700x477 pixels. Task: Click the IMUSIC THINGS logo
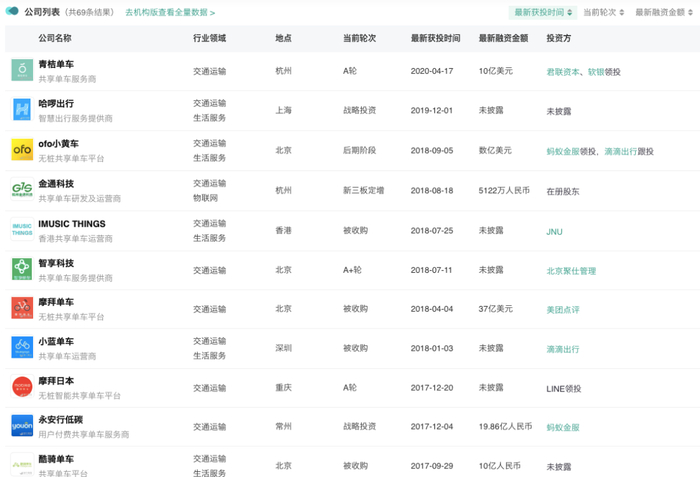click(x=22, y=229)
